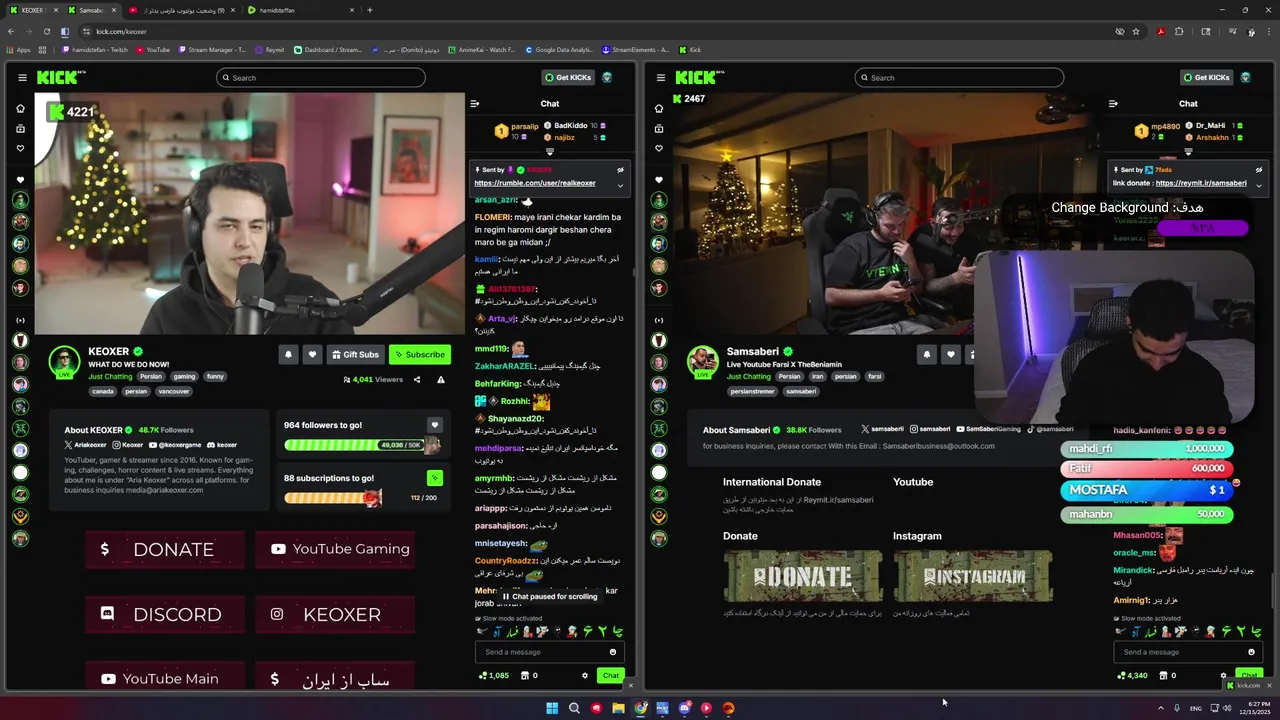Click Get KICKs on right page

click(1207, 77)
